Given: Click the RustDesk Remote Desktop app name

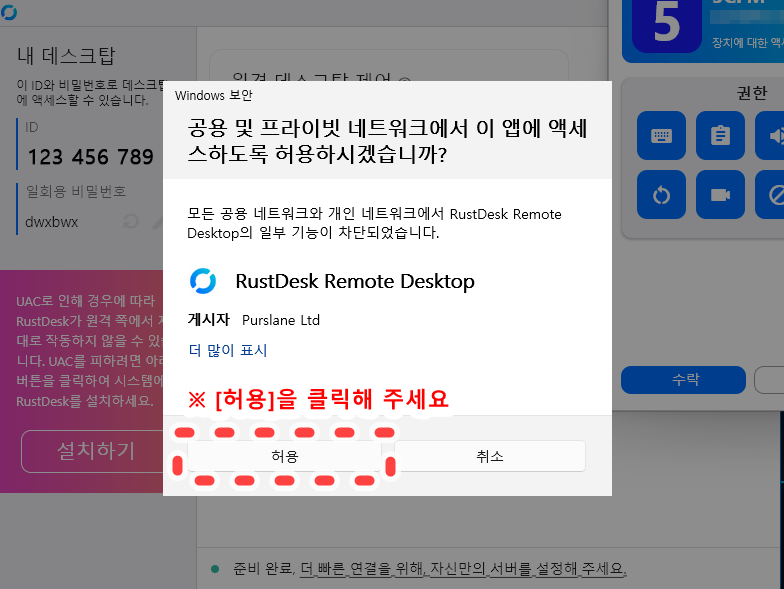Looking at the screenshot, I should 355,282.
